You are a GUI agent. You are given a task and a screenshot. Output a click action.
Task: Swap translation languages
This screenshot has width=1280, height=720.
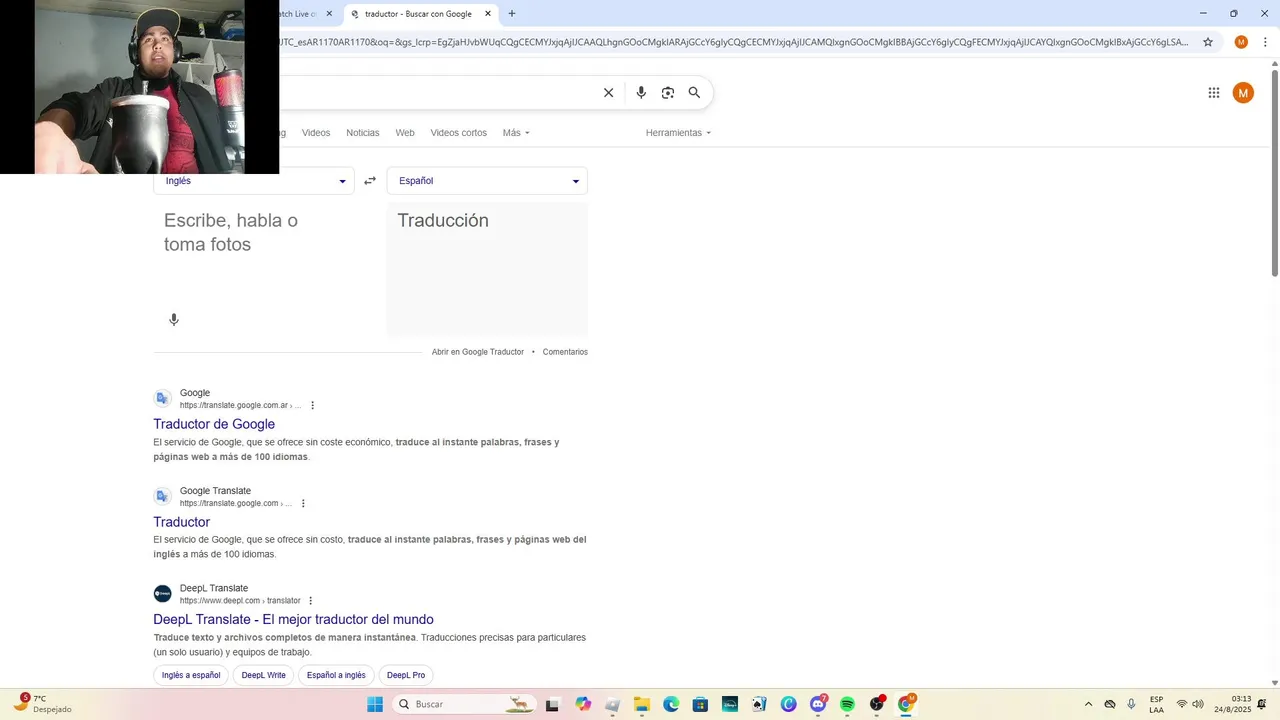tap(370, 181)
